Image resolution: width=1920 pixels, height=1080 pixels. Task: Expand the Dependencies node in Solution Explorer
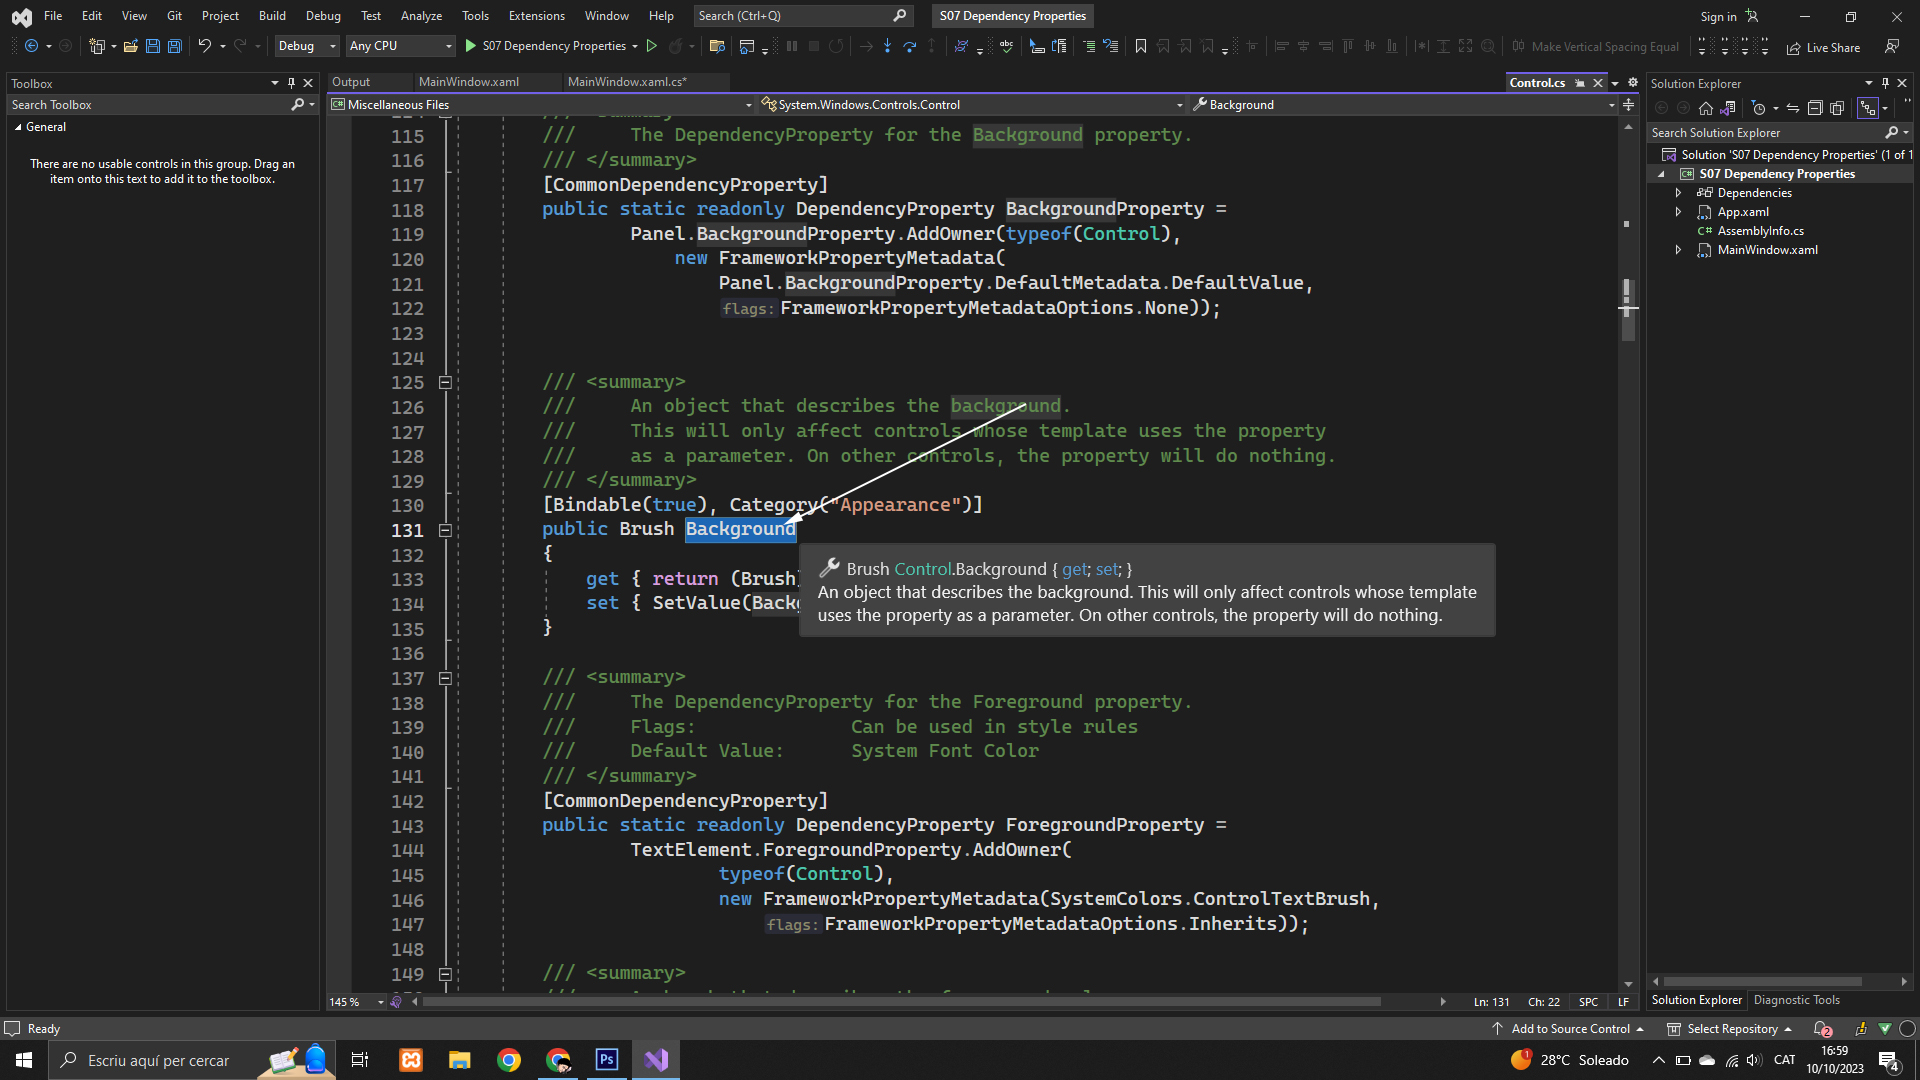[1678, 193]
